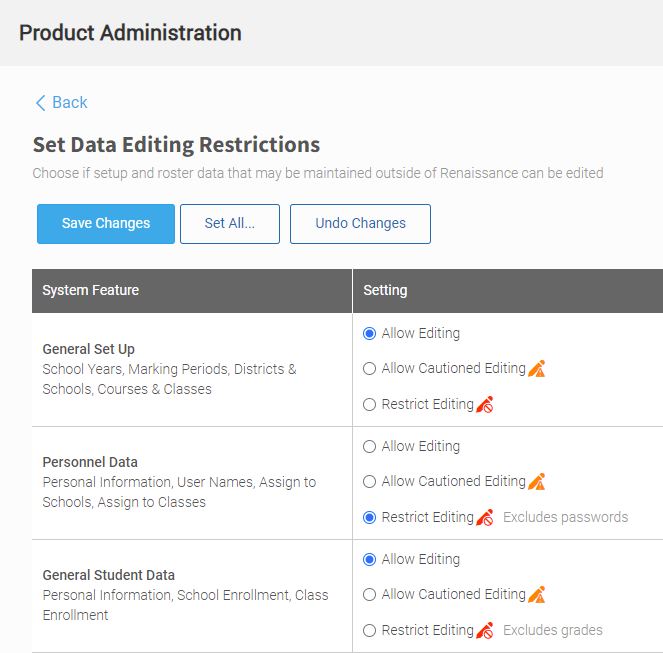
Task: Click Undo Changes button
Action: point(360,224)
